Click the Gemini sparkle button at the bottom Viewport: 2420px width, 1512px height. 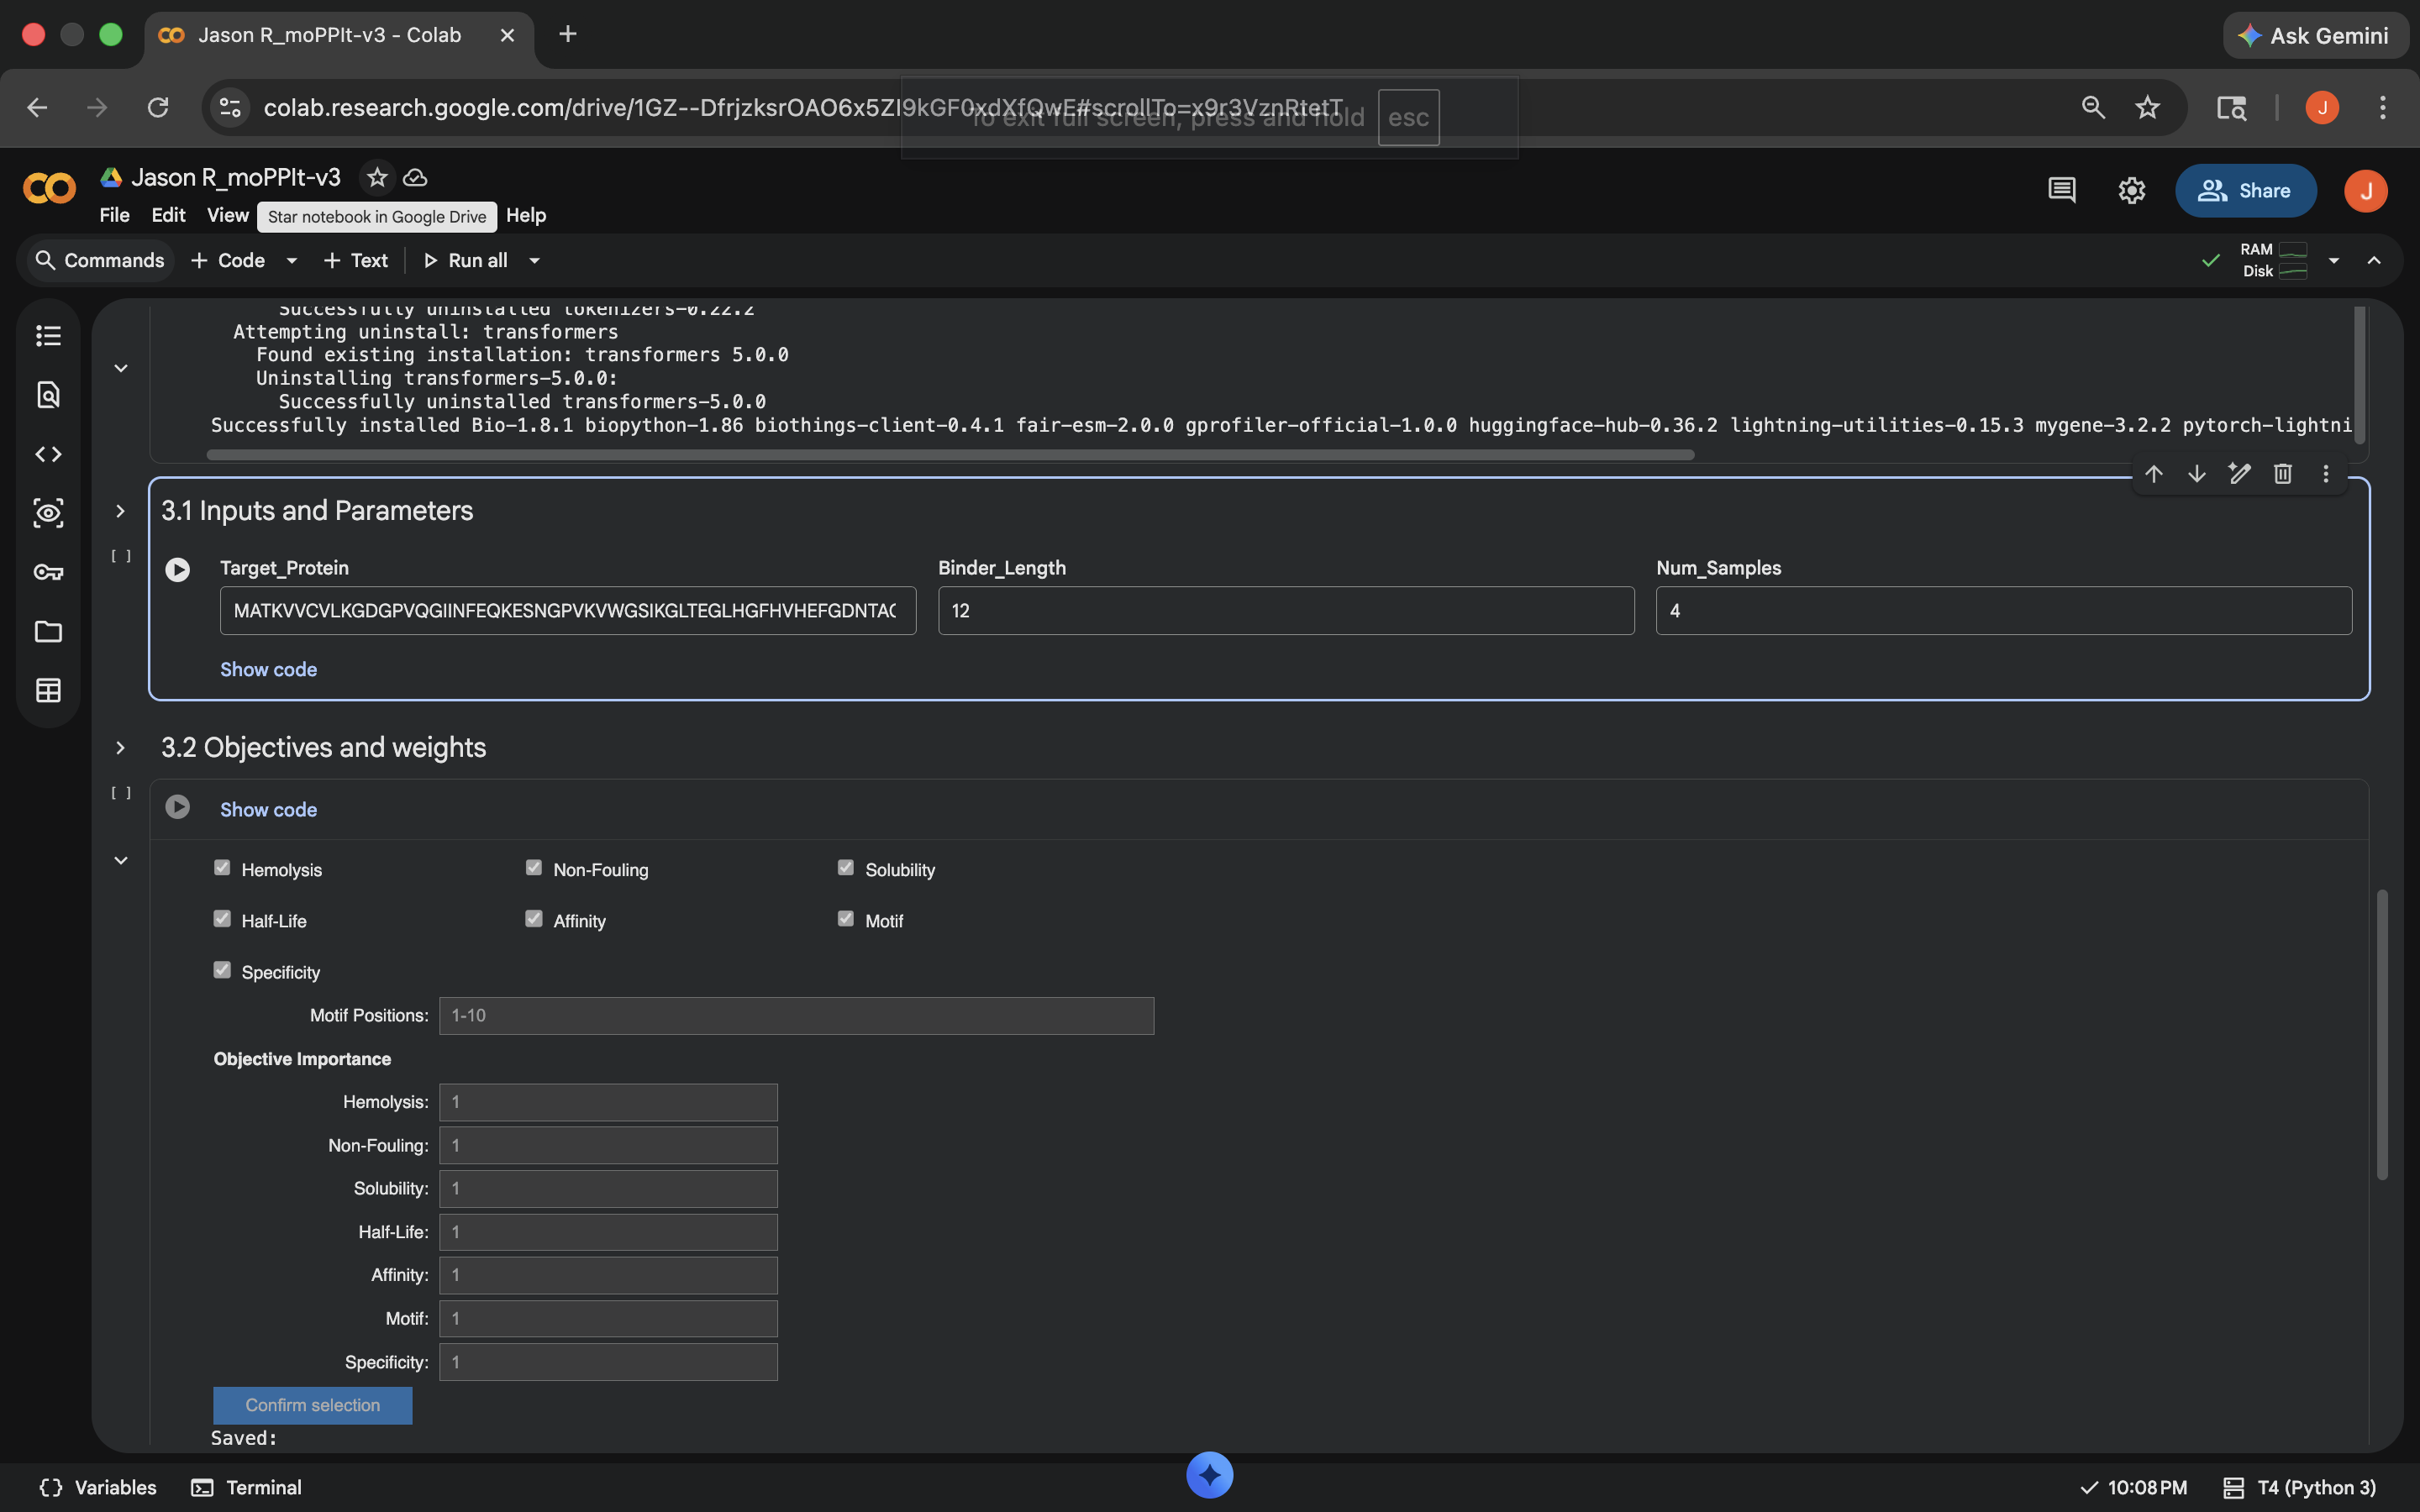click(x=1210, y=1475)
